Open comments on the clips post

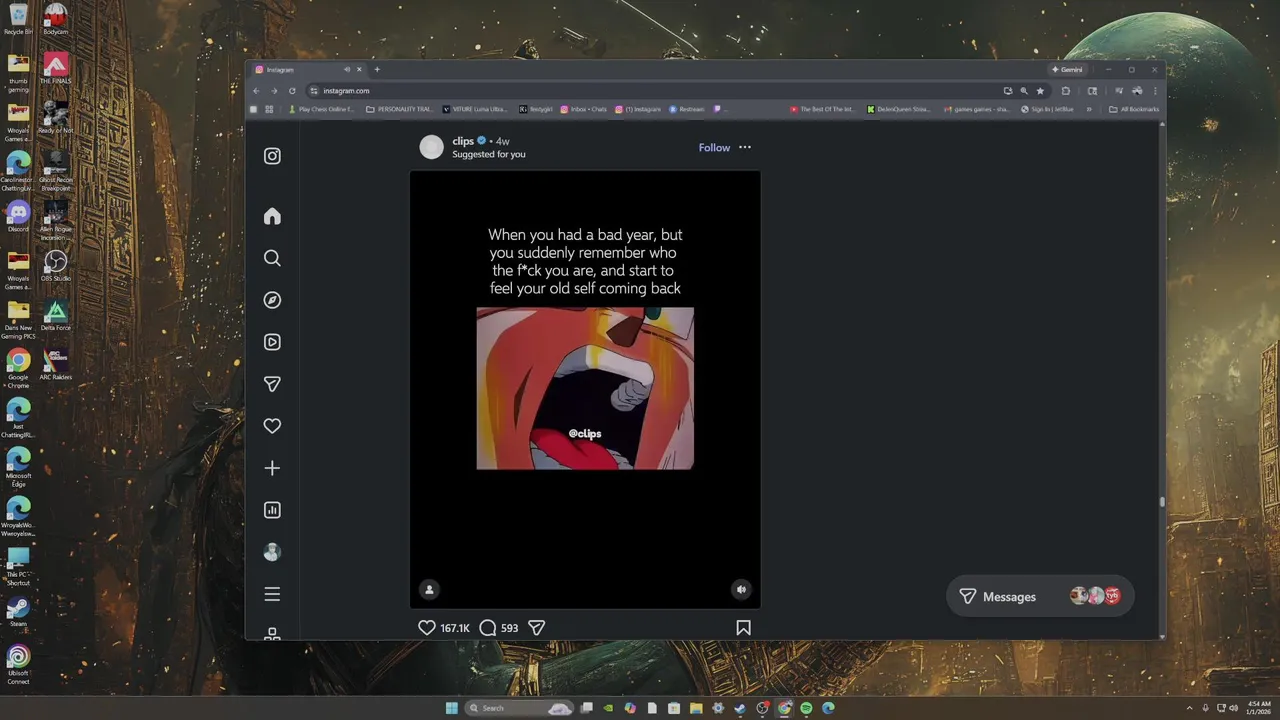coord(488,628)
